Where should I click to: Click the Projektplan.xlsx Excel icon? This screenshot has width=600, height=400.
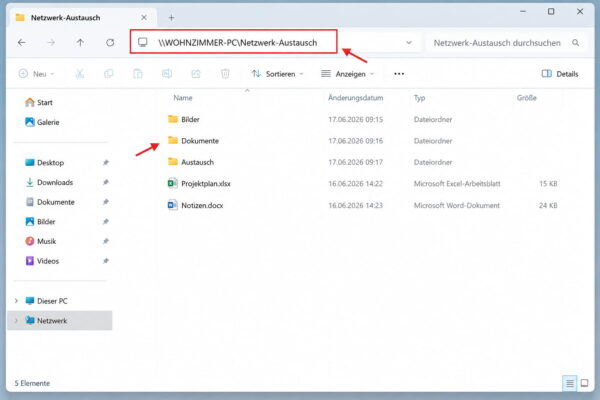173,183
